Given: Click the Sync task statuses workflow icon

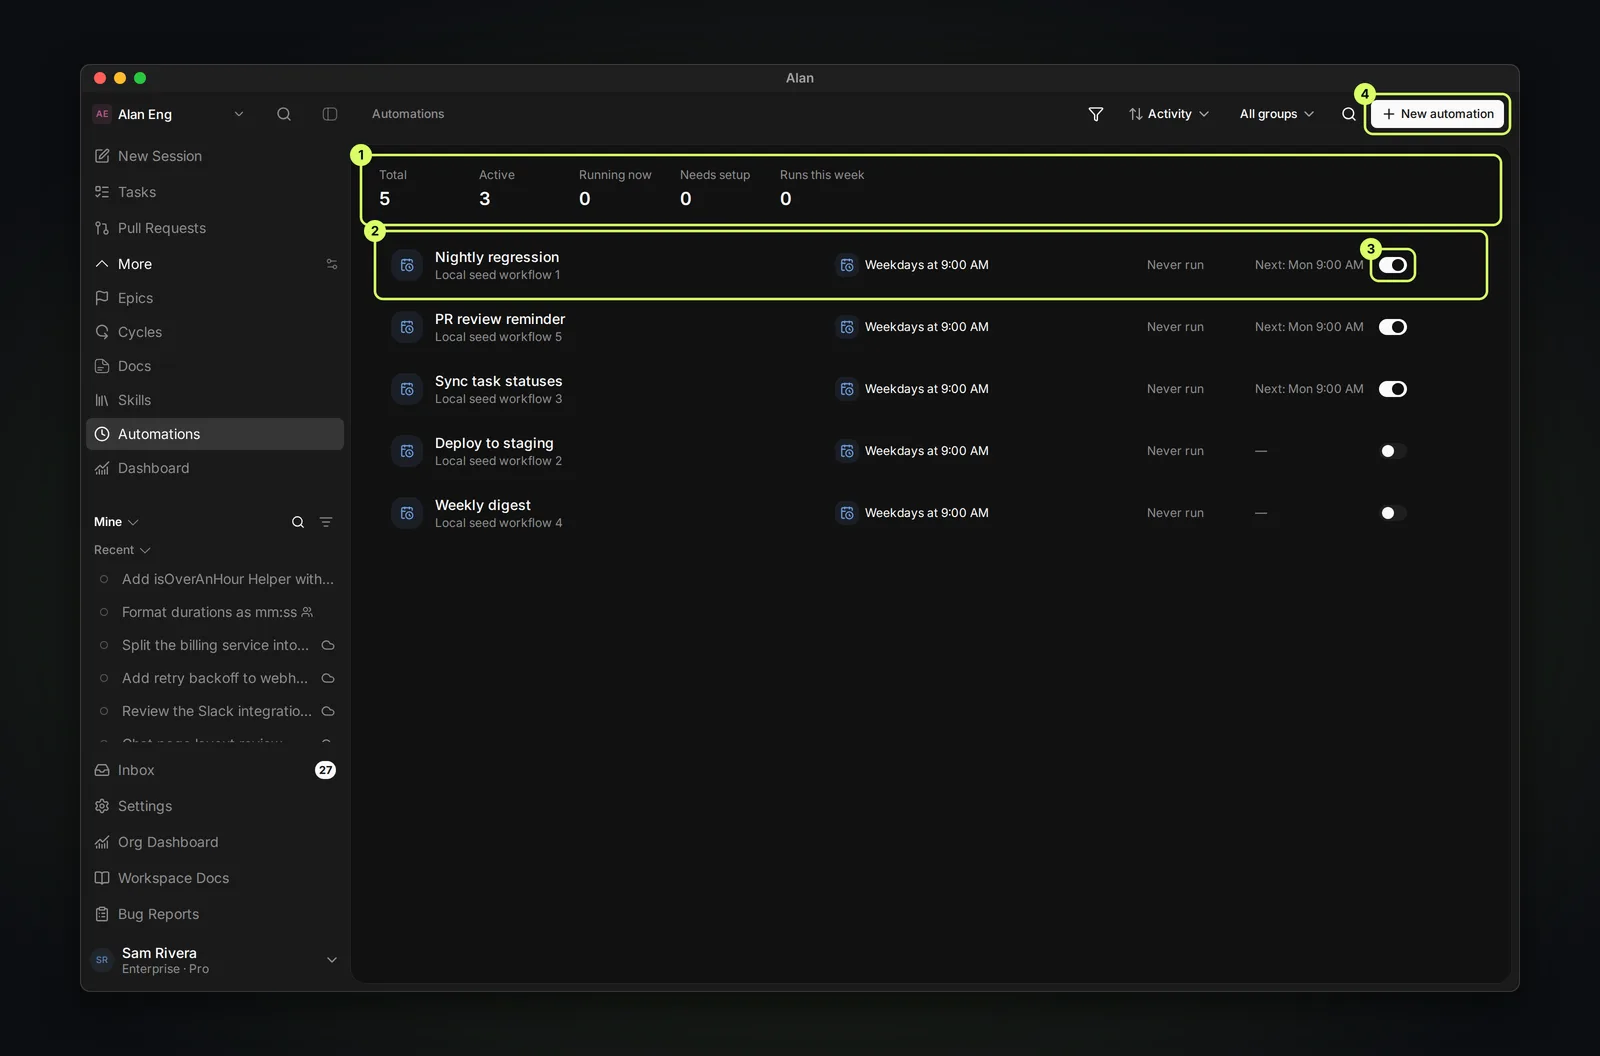Looking at the screenshot, I should coord(407,389).
